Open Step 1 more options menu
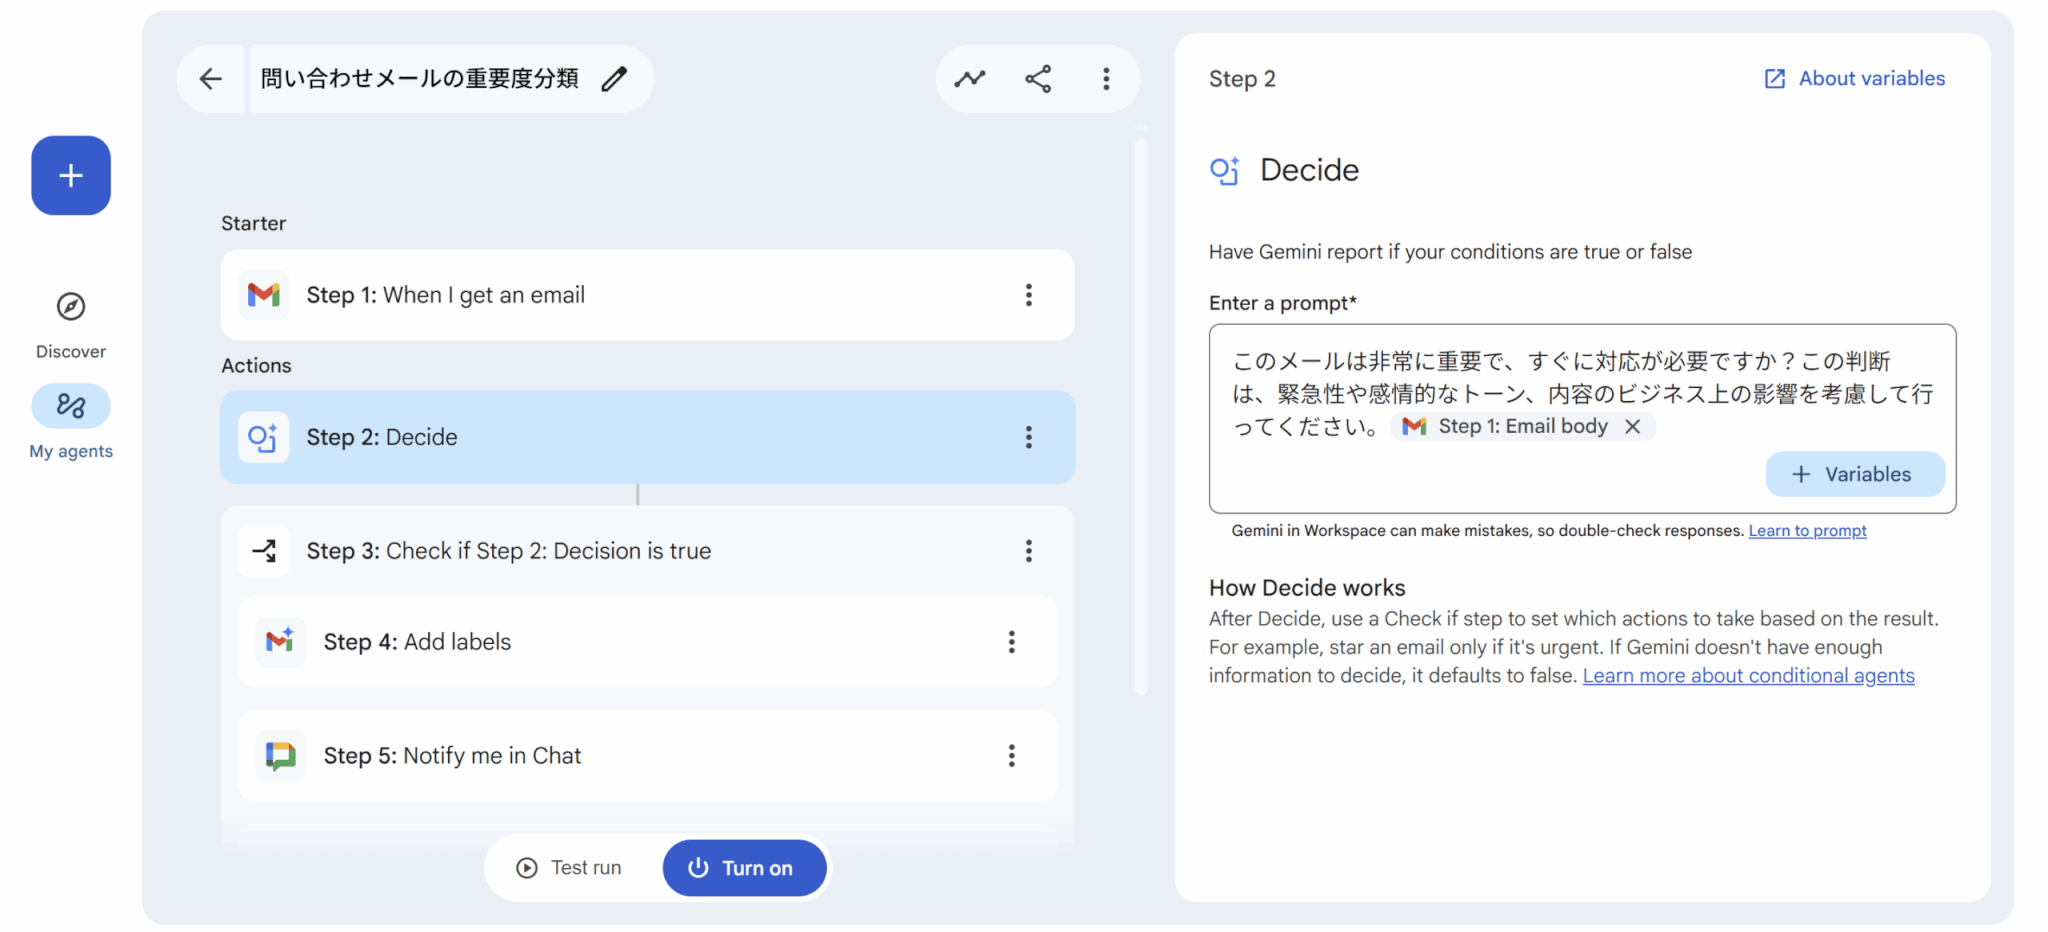Viewport: 2048px width, 932px height. (x=1028, y=295)
